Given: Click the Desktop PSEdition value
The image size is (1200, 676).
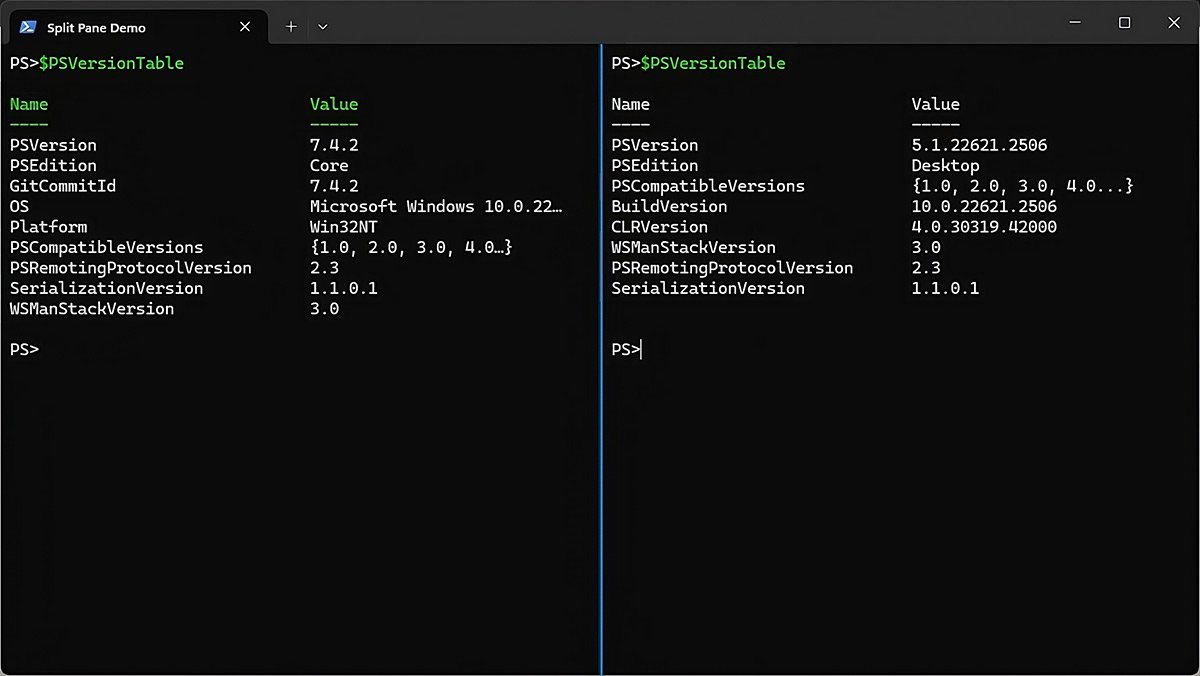Looking at the screenshot, I should tap(945, 166).
